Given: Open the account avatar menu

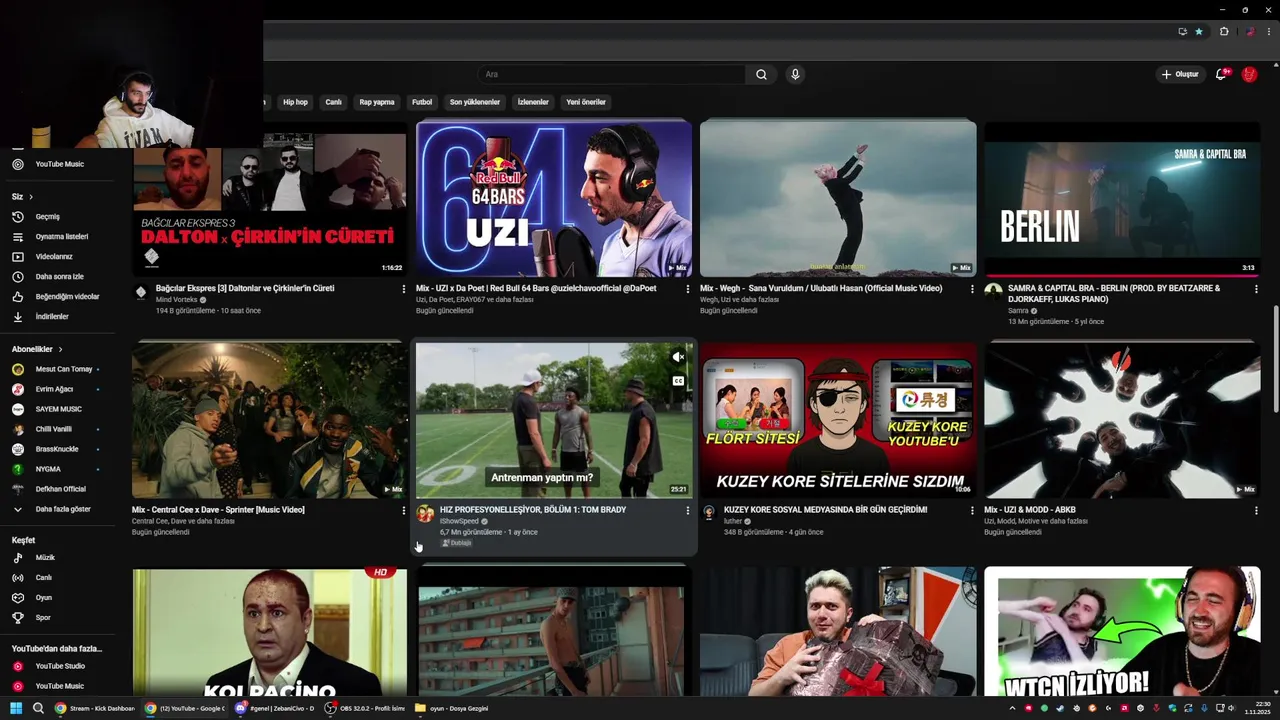Looking at the screenshot, I should coord(1249,74).
